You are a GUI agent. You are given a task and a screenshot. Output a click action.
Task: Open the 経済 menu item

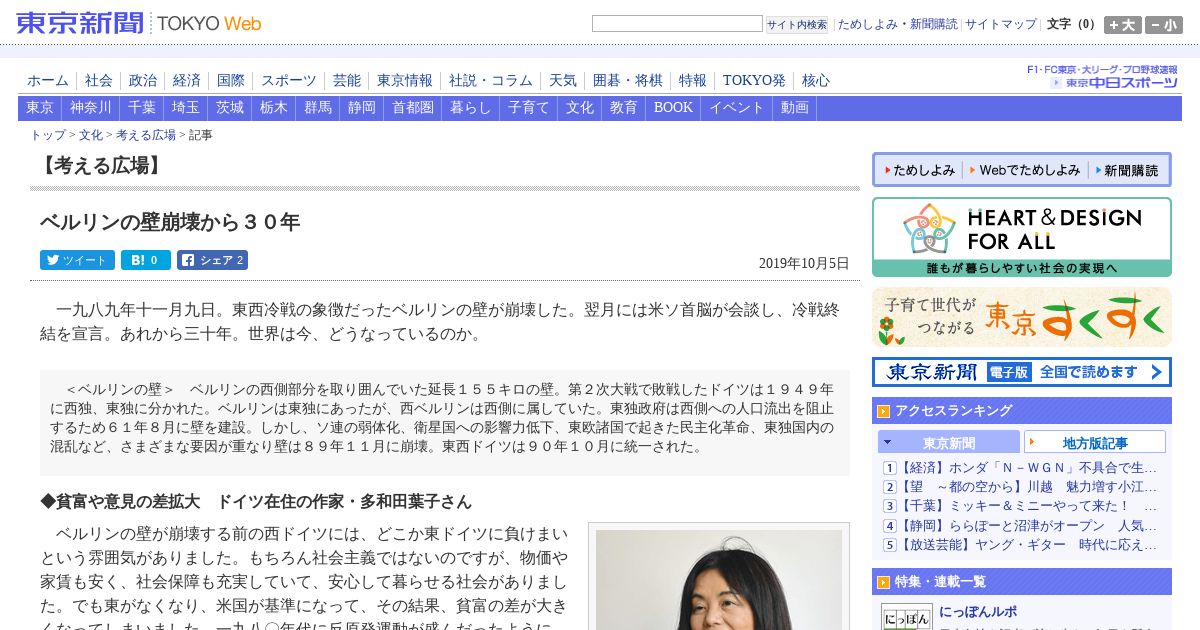point(187,80)
